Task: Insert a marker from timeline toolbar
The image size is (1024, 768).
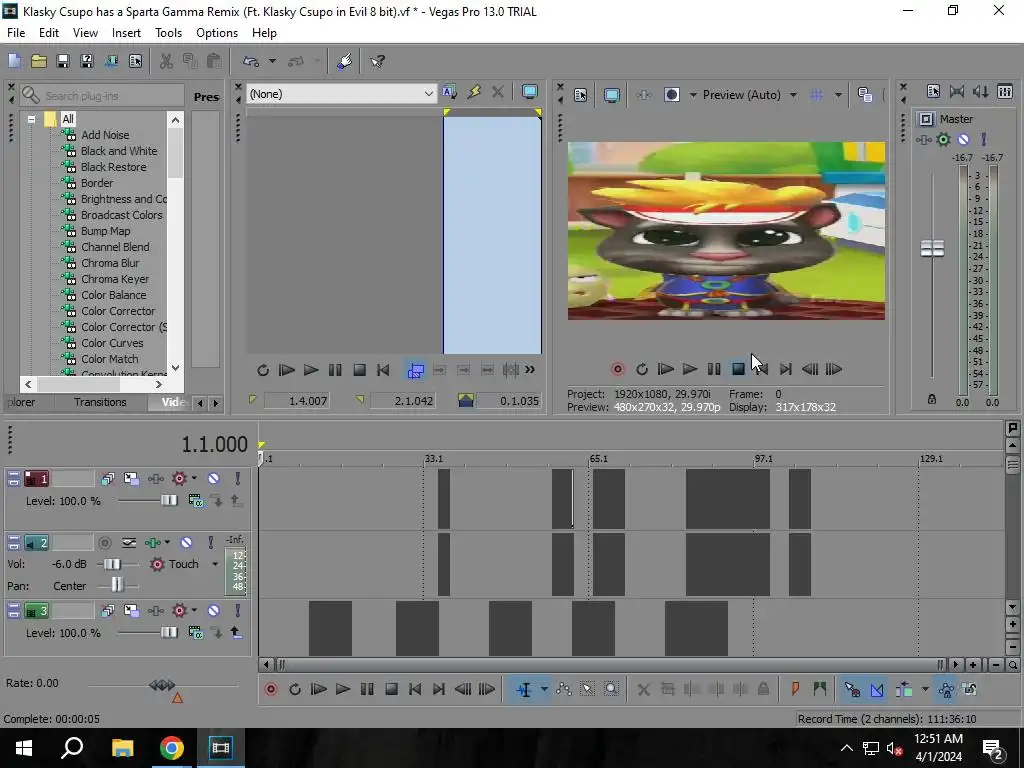Action: click(795, 690)
